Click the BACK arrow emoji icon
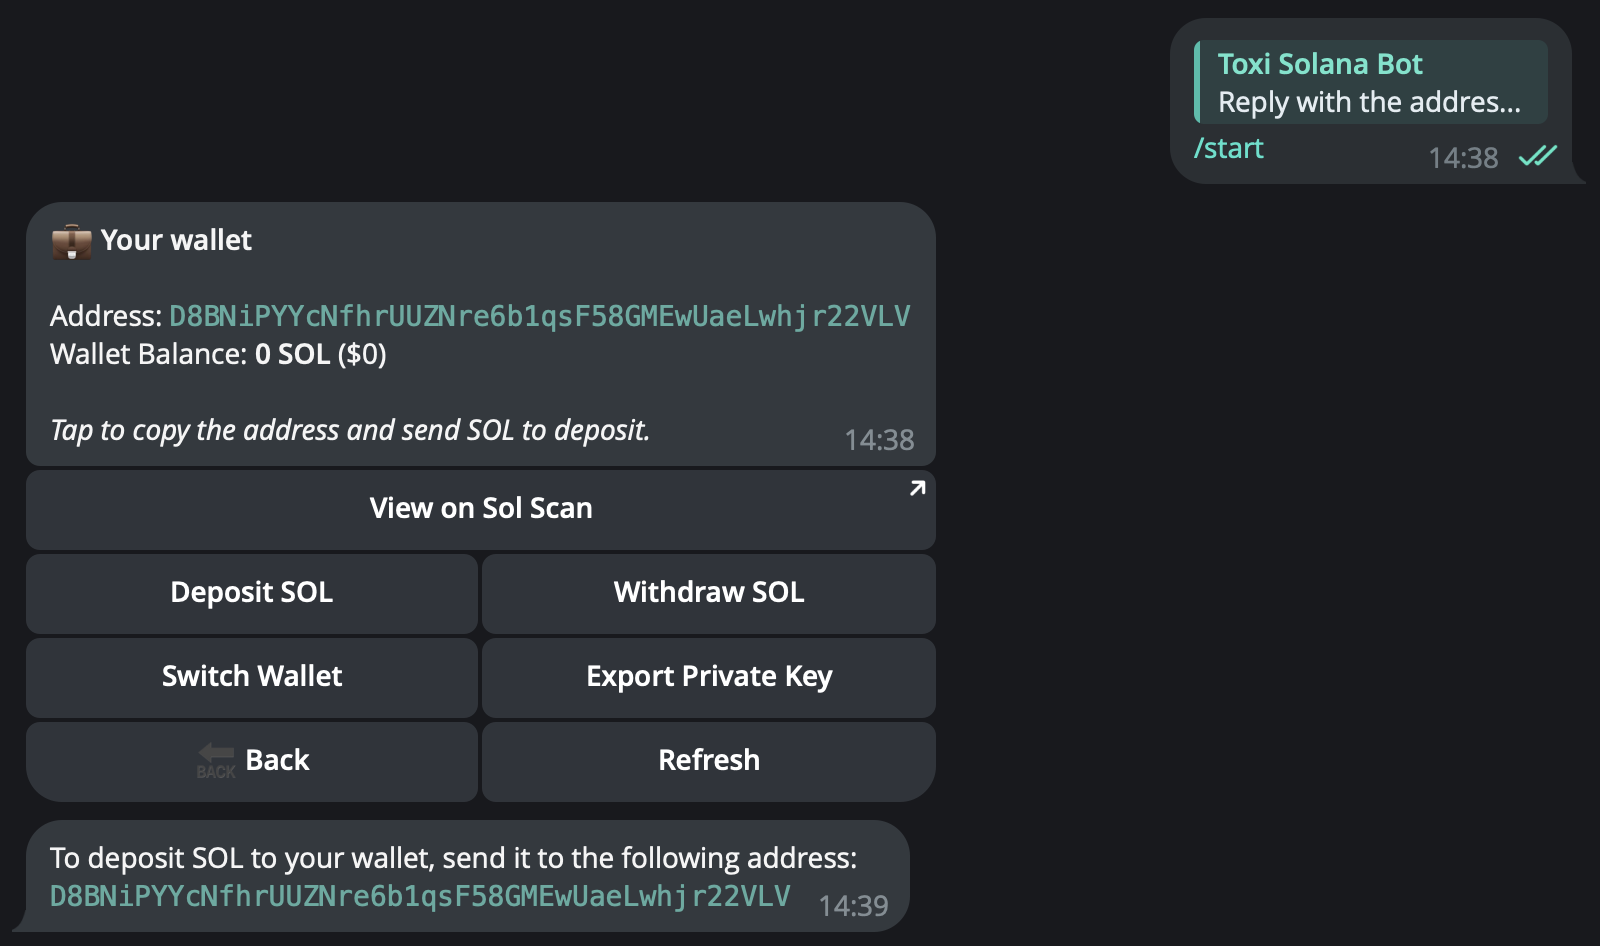The height and width of the screenshot is (946, 1600). point(215,760)
